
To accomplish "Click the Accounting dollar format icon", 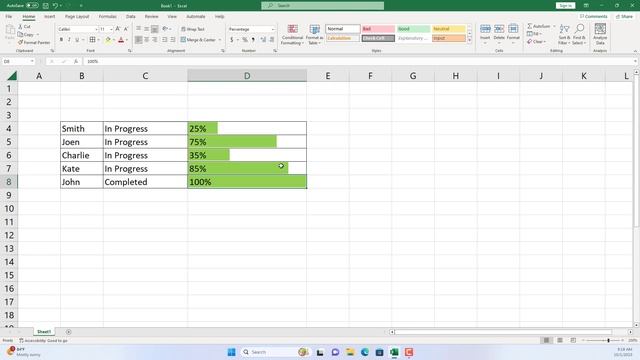I will (231, 40).
